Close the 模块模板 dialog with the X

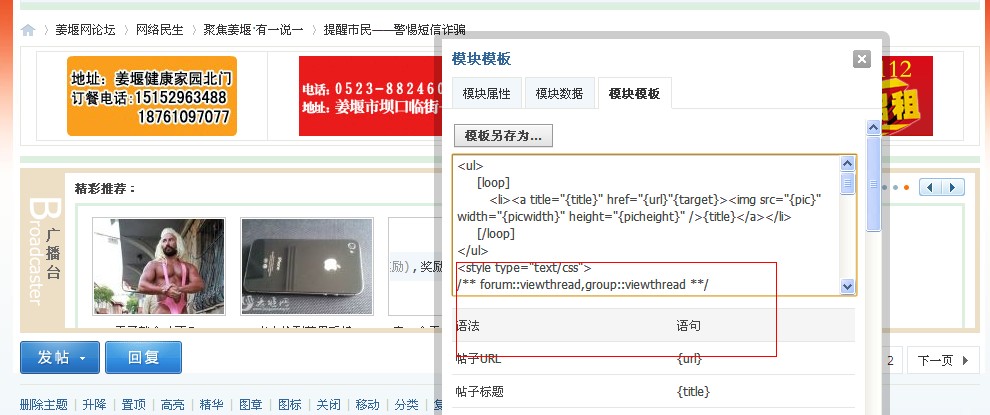[862, 59]
